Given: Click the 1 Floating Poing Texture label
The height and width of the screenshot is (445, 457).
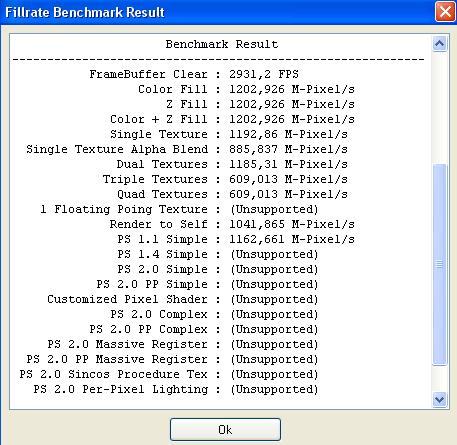Looking at the screenshot, I should (x=124, y=209).
